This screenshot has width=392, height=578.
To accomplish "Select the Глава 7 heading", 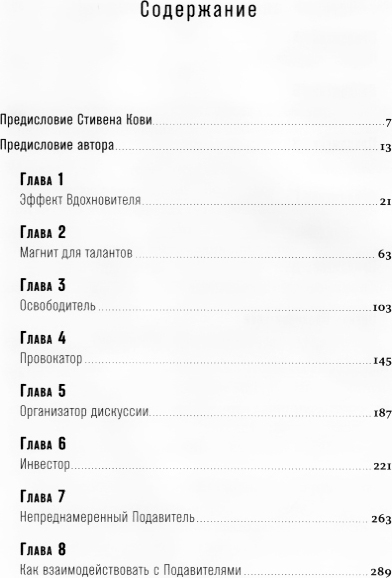I will (x=42, y=497).
